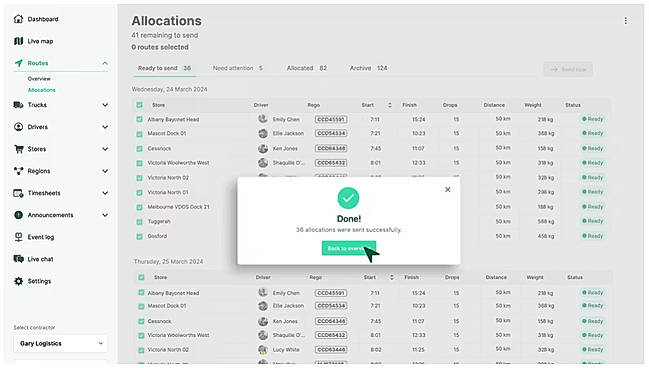Click Ready status for Gosford row

[593, 236]
